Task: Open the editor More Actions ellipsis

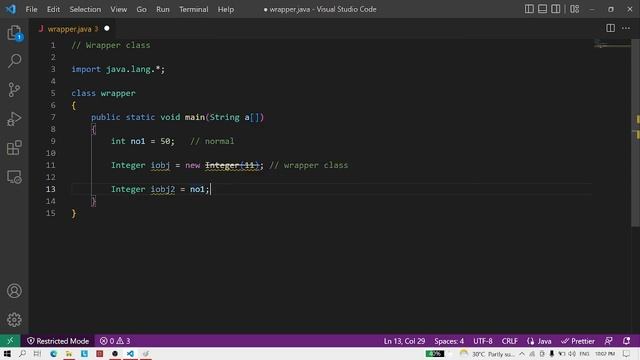Action: tap(626, 28)
